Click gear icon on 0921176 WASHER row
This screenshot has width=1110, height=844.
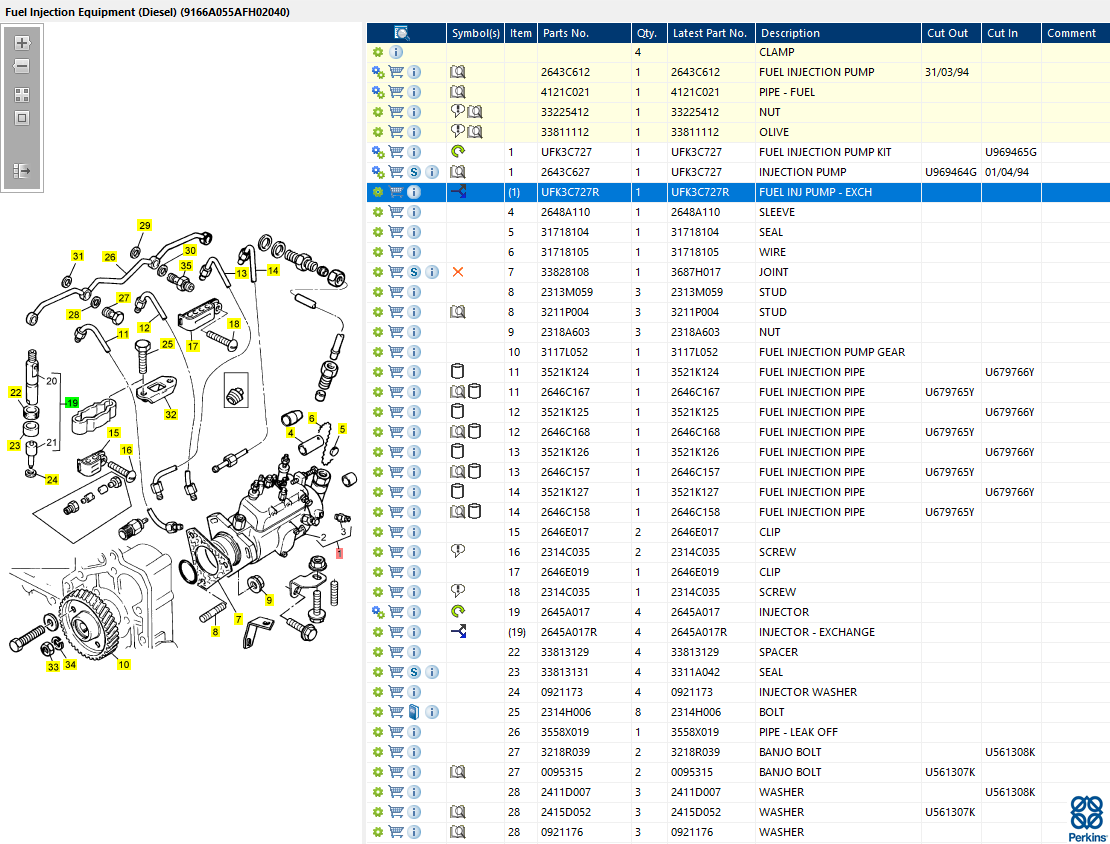(x=378, y=832)
